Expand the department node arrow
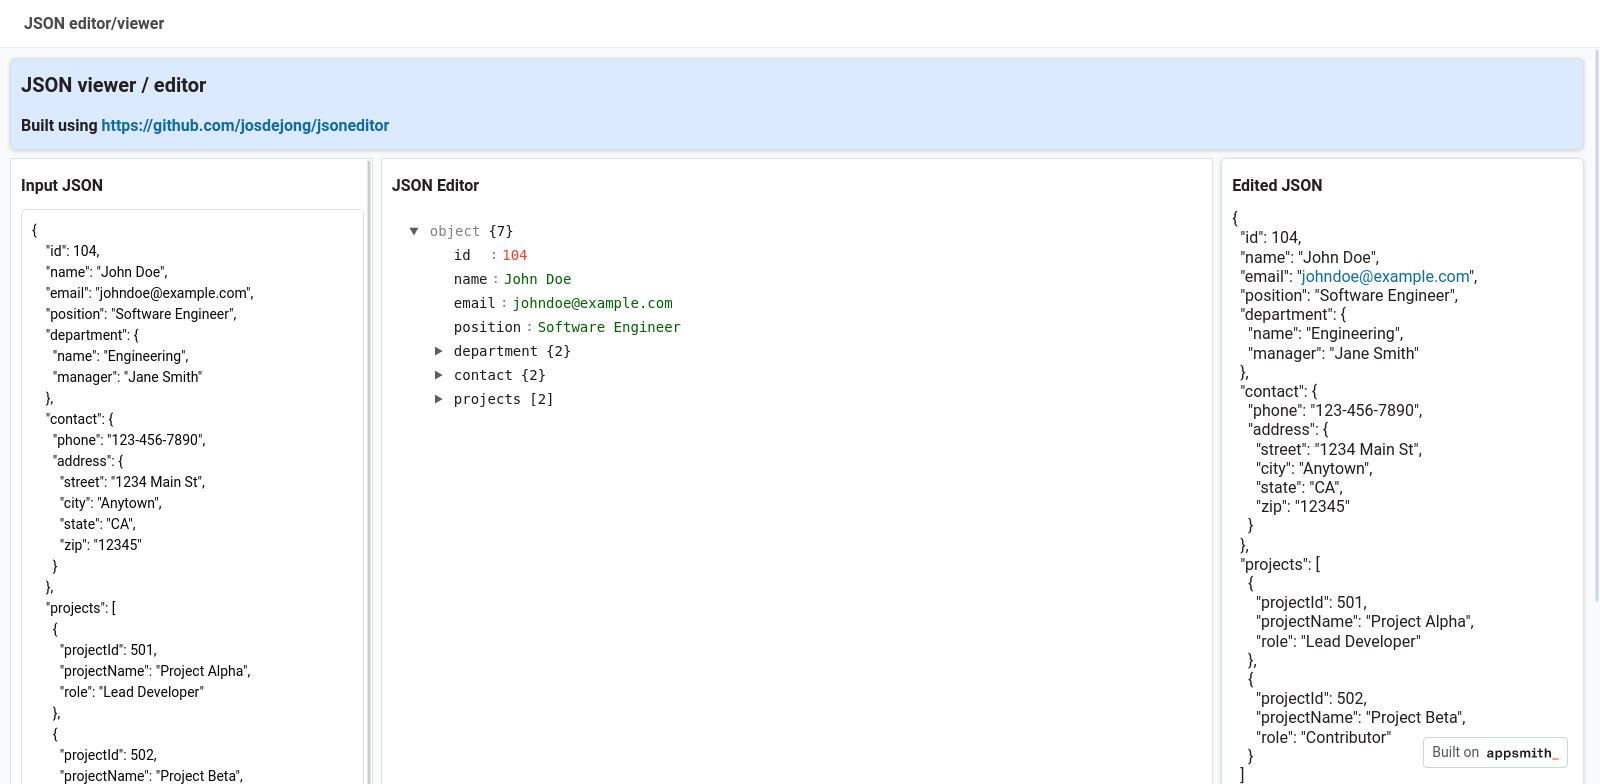 pyautogui.click(x=438, y=351)
